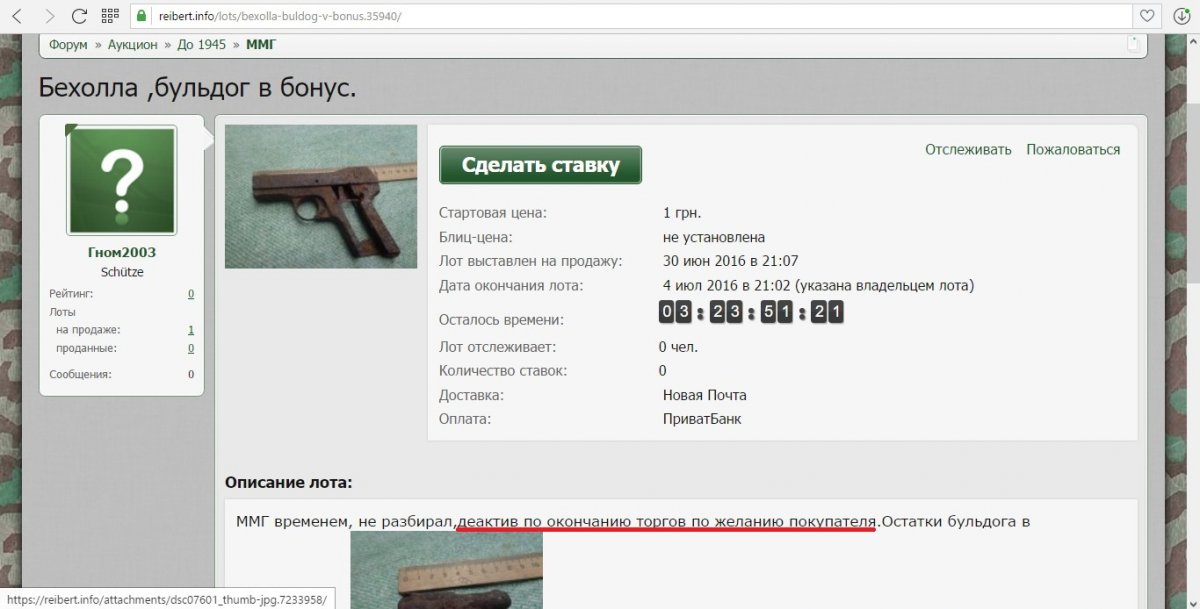This screenshot has width=1200, height=609.
Task: Open Гном2003 user profile name
Action: (x=121, y=252)
